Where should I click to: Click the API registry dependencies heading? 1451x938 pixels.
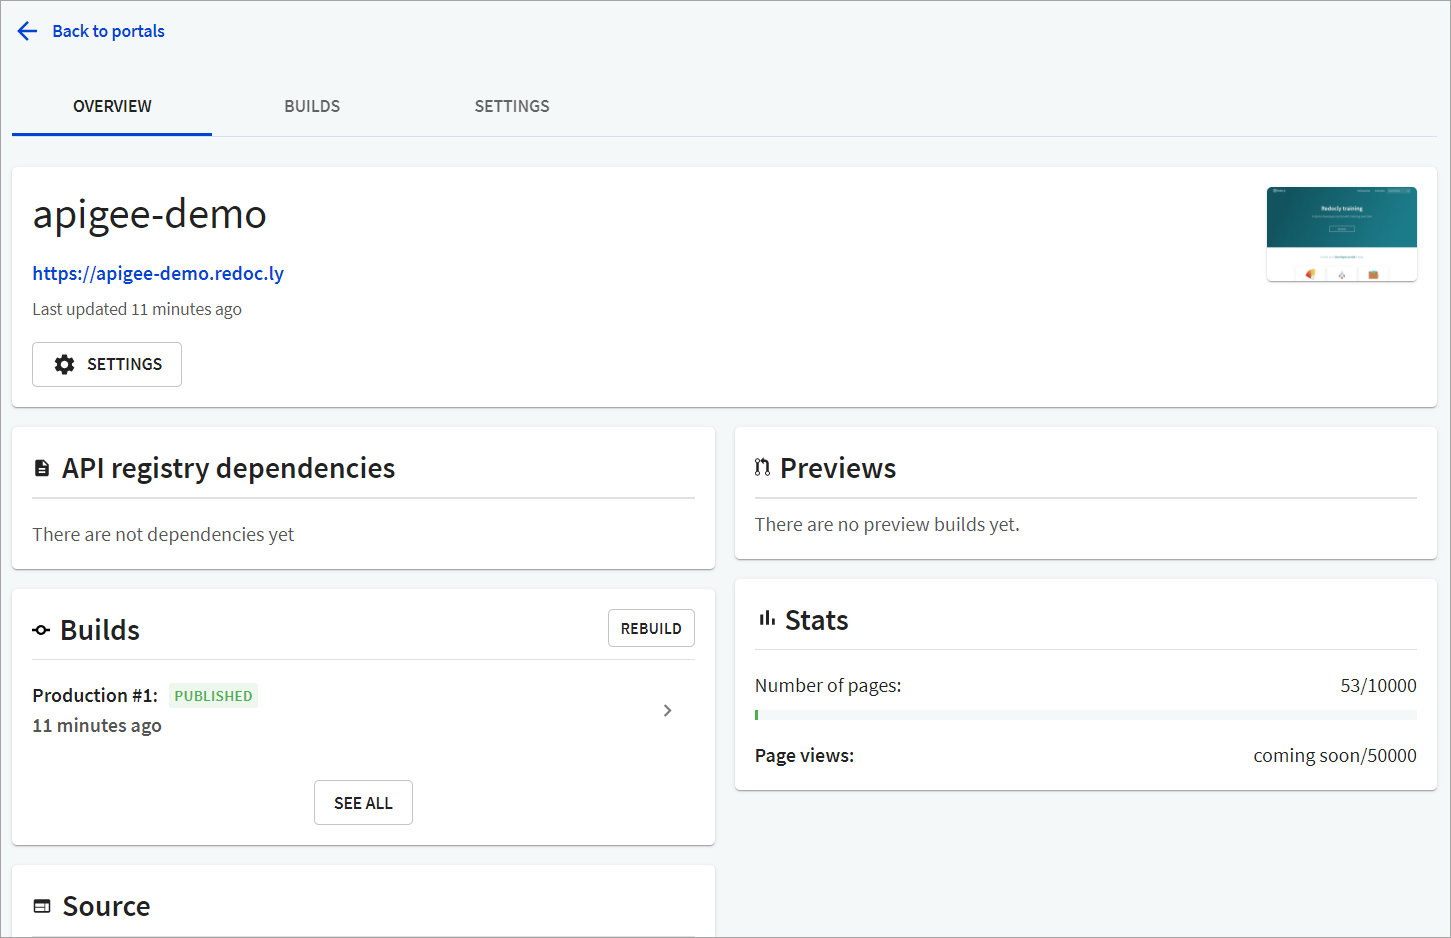229,468
